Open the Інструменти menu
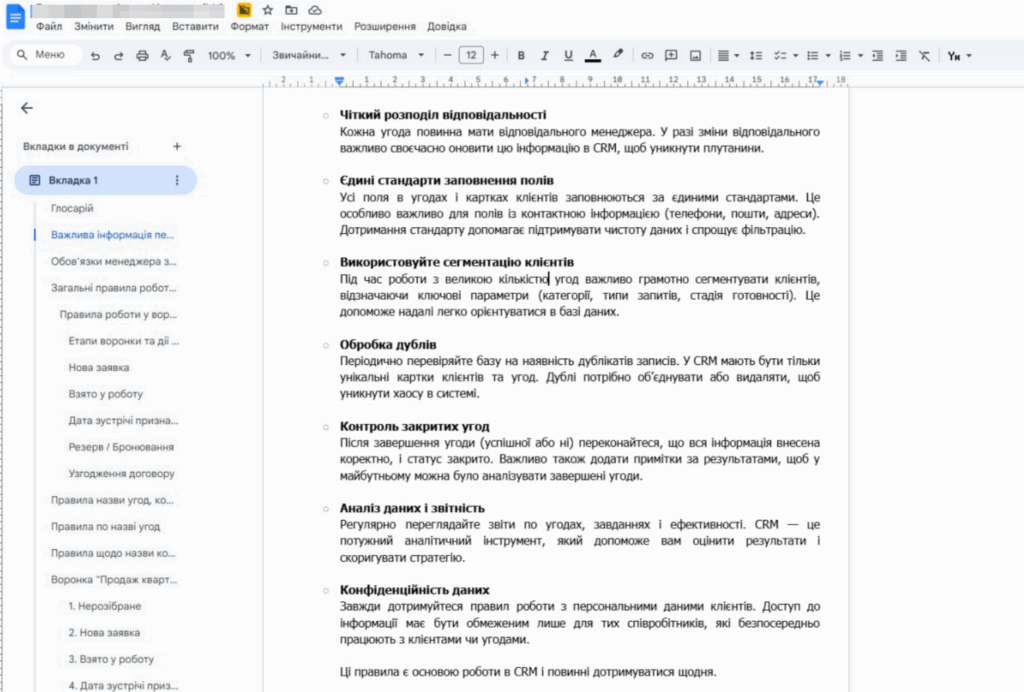 click(x=311, y=27)
